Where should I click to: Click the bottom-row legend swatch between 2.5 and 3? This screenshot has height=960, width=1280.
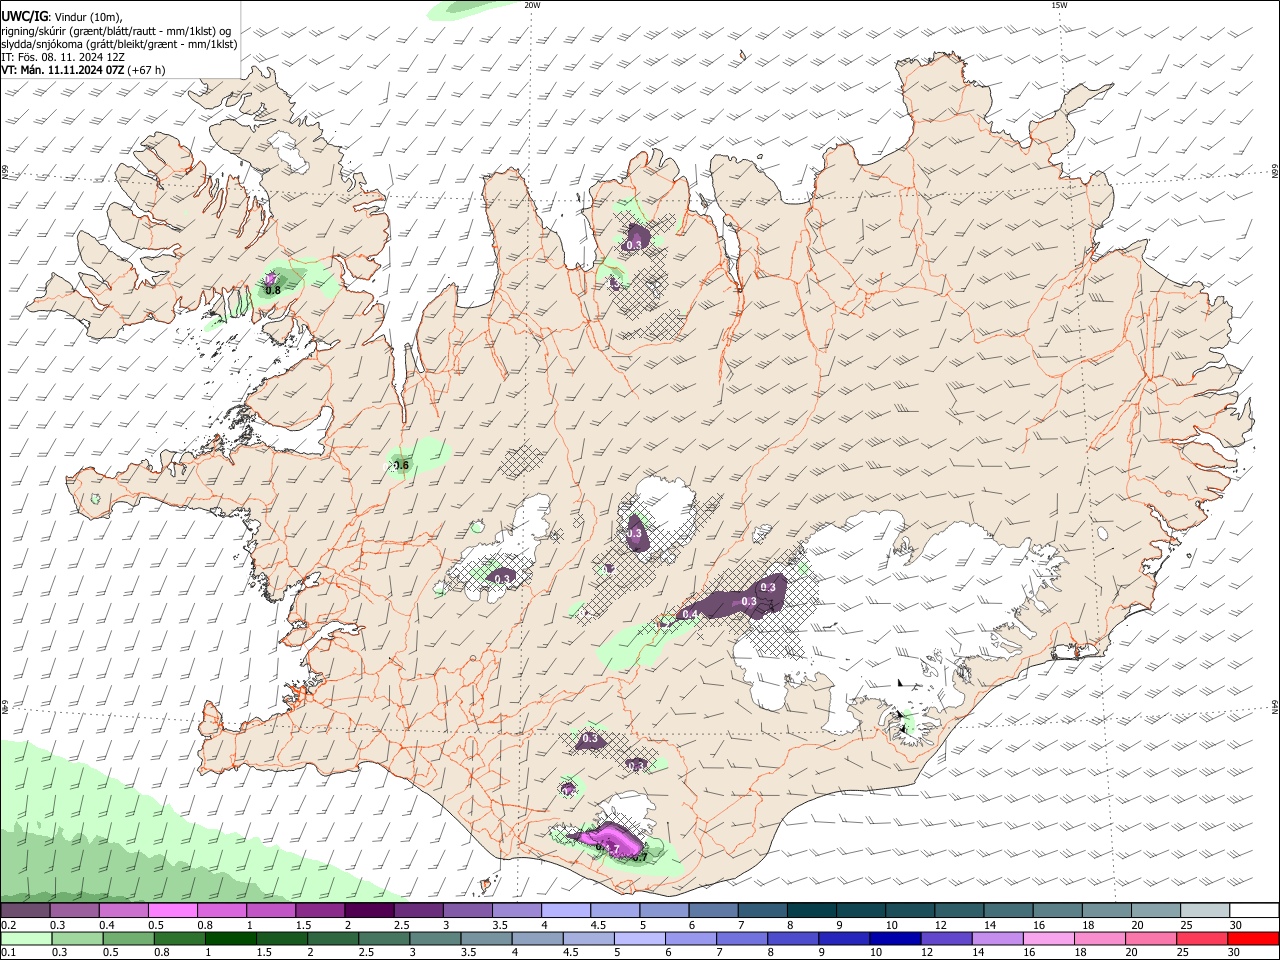384,939
